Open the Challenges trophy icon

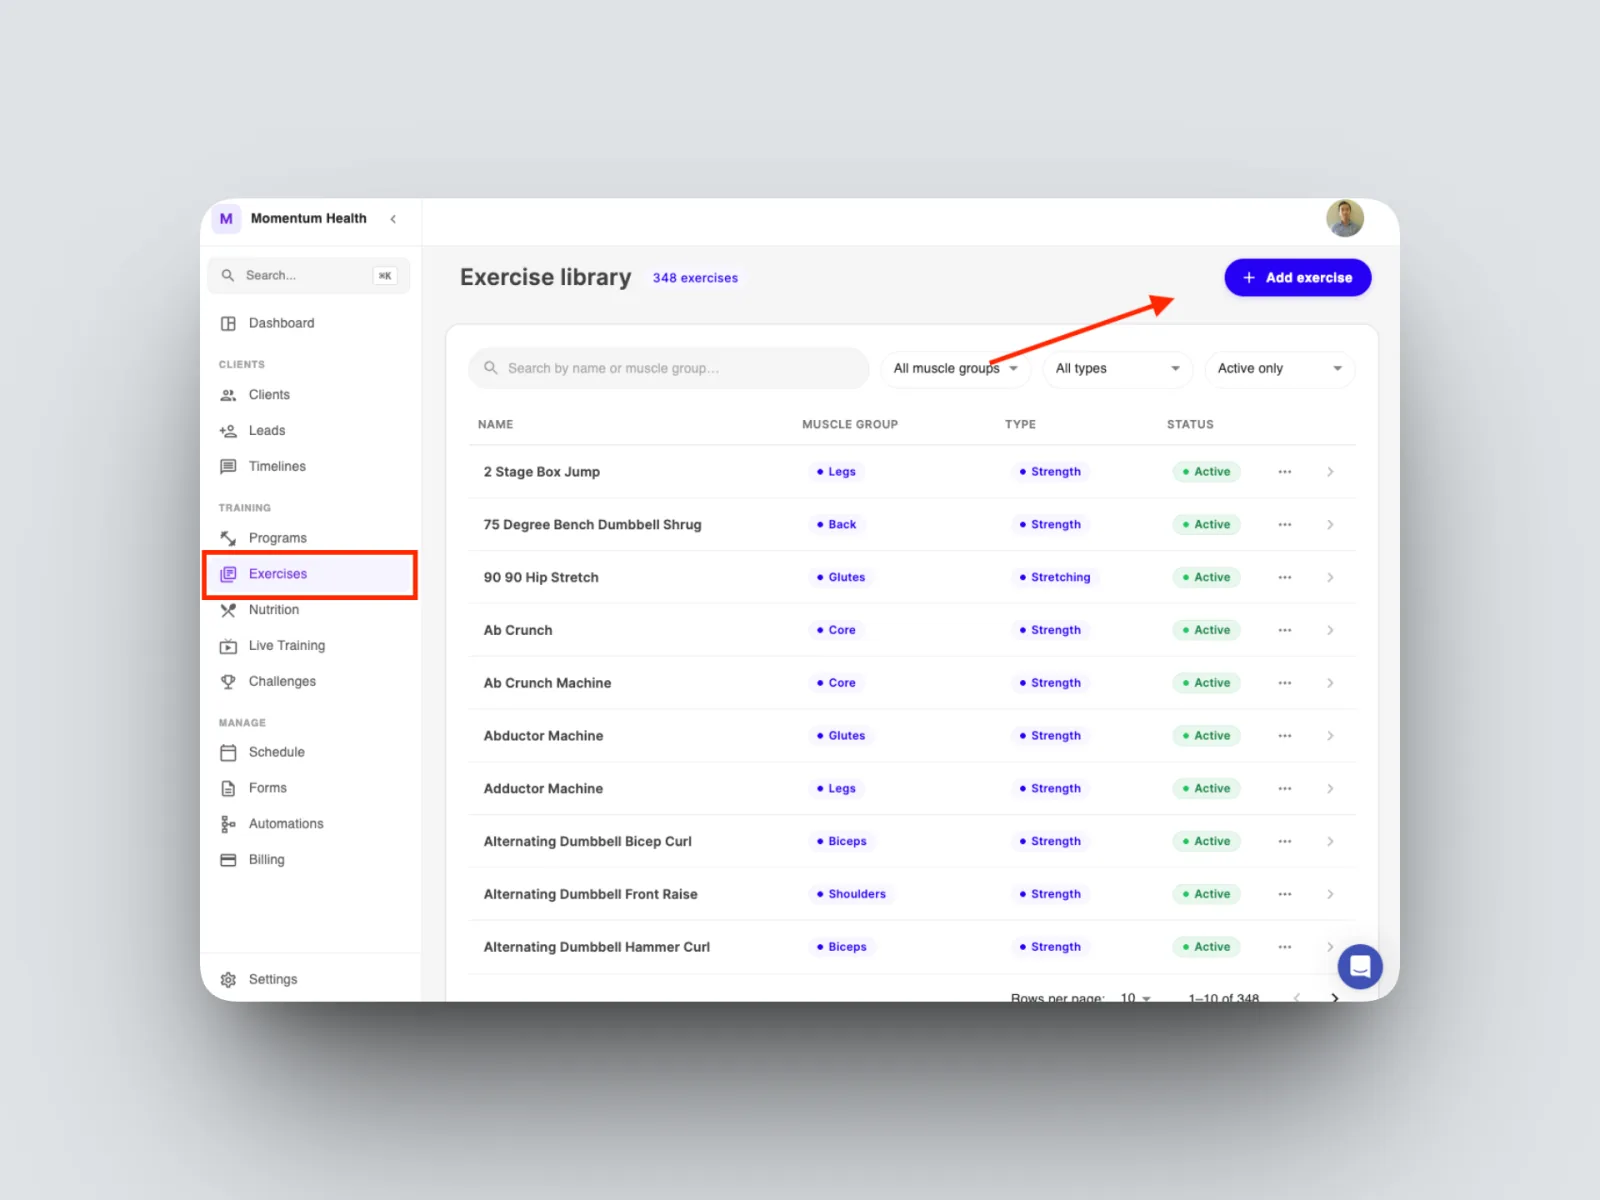tap(228, 682)
